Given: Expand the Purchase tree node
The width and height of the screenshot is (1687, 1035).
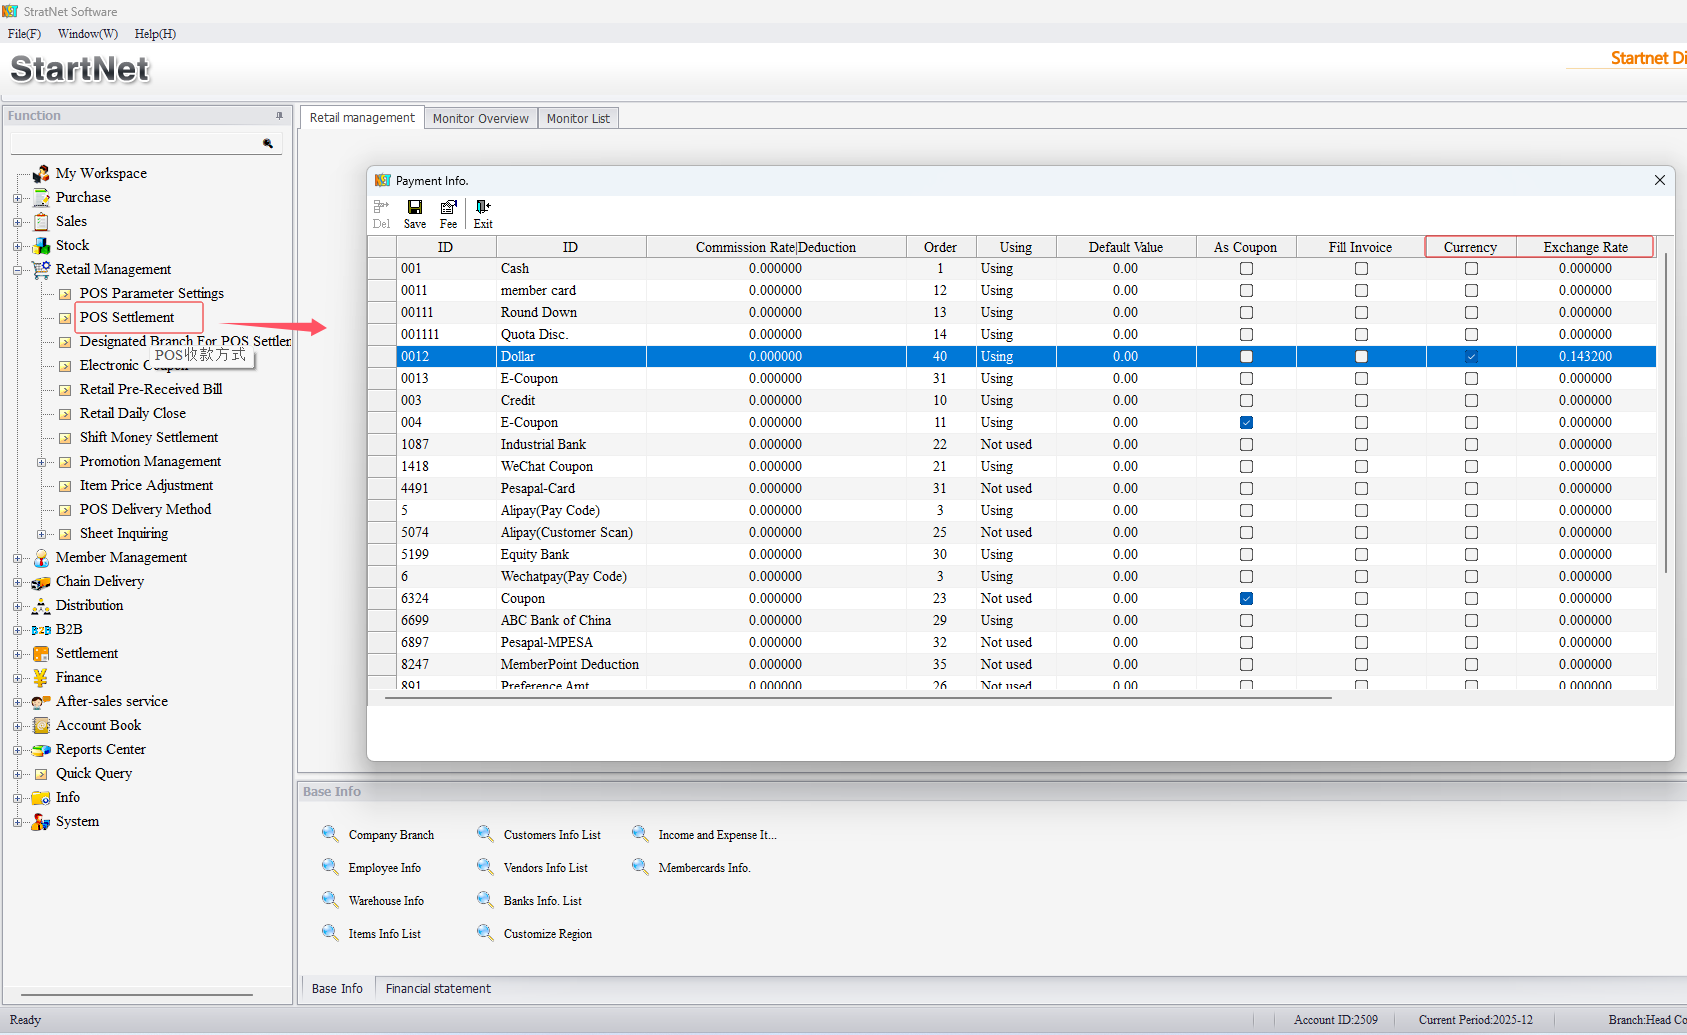Looking at the screenshot, I should 17,198.
